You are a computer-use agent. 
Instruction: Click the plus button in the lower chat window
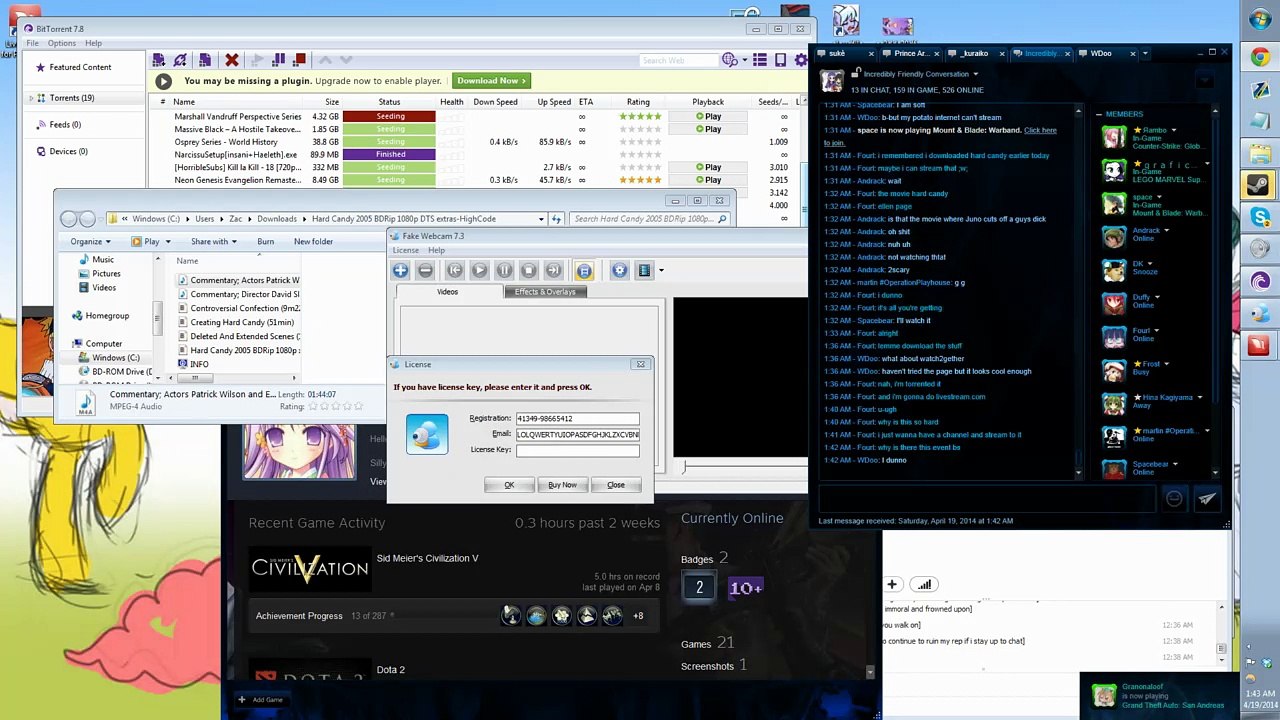pyautogui.click(x=892, y=584)
